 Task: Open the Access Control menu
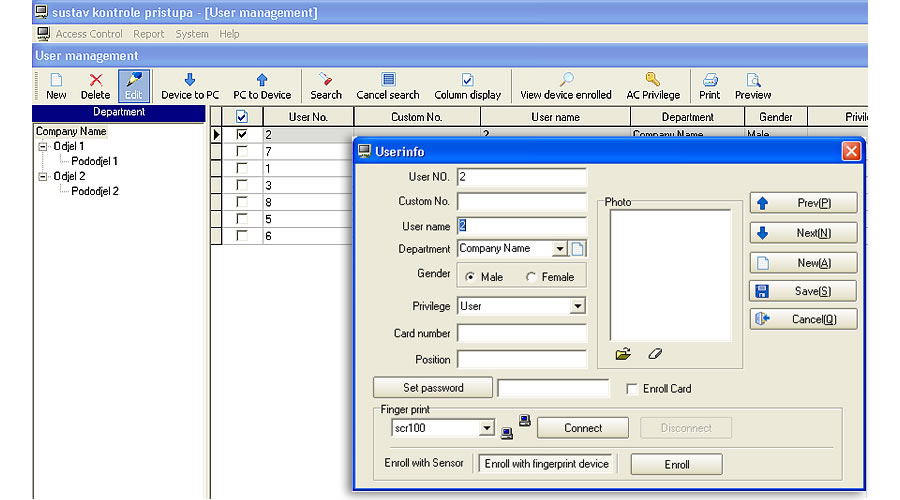89,34
